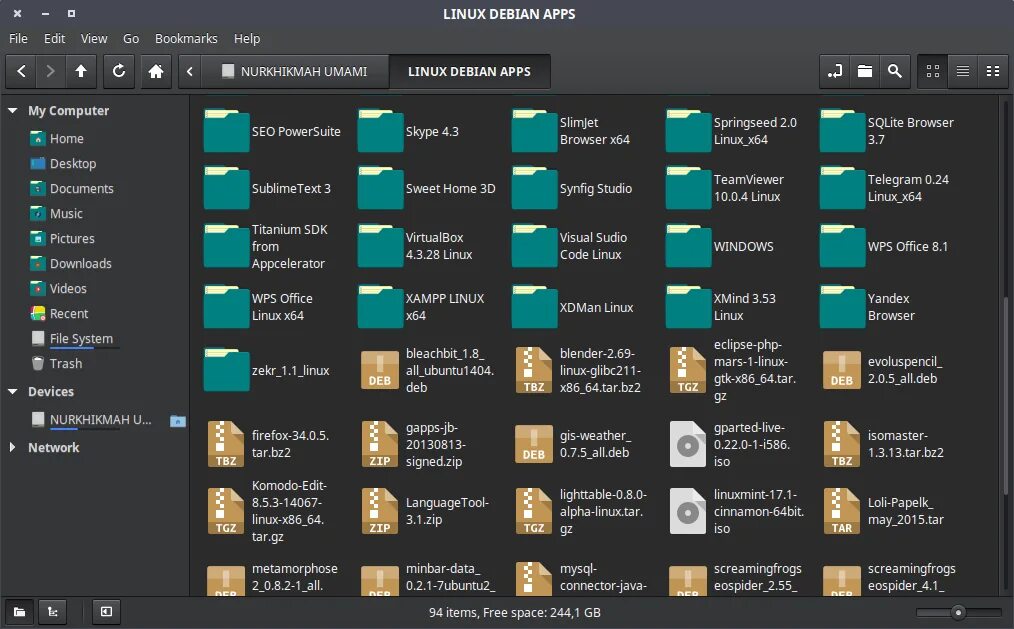Open Home in the sidebar
The image size is (1014, 629).
[67, 138]
